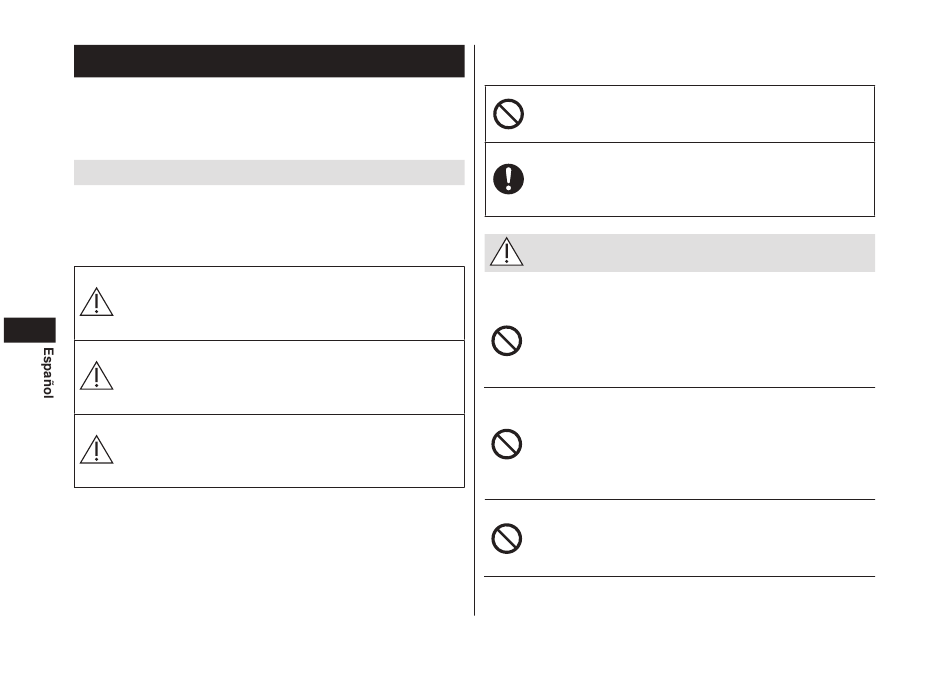Select the warning triangle in the gray banner
950x680 pixels.
(x=507, y=252)
